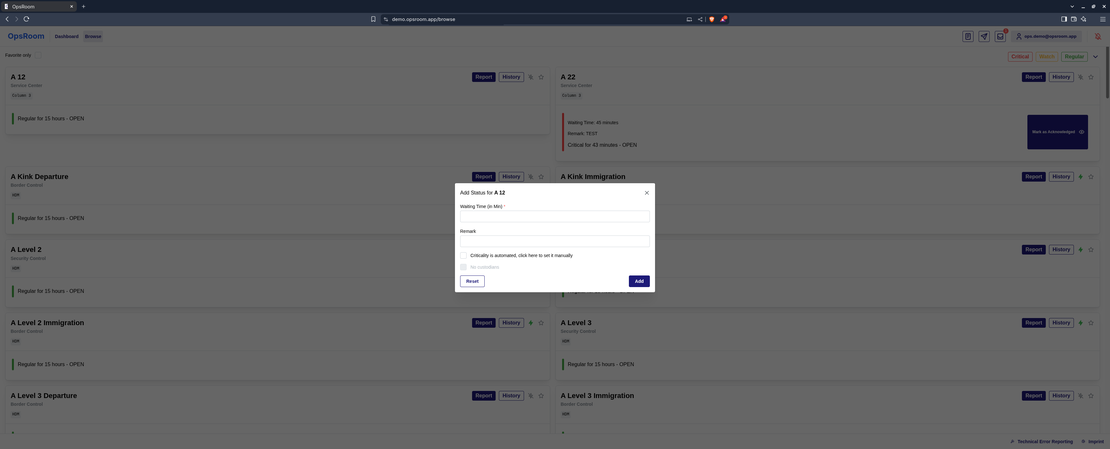Click Report on A Level 3 Departure
This screenshot has height=449, width=1110.
[x=484, y=396]
